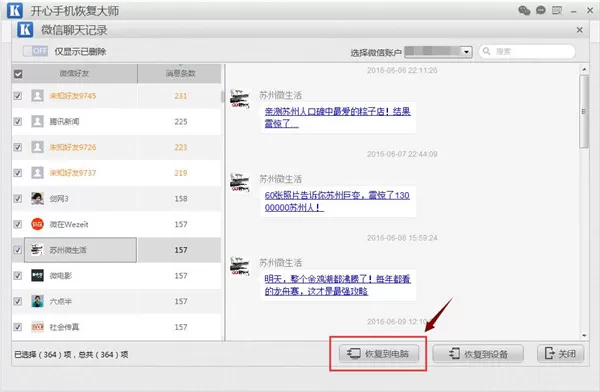Click the avatar icon of 未知好友9745

[37, 96]
